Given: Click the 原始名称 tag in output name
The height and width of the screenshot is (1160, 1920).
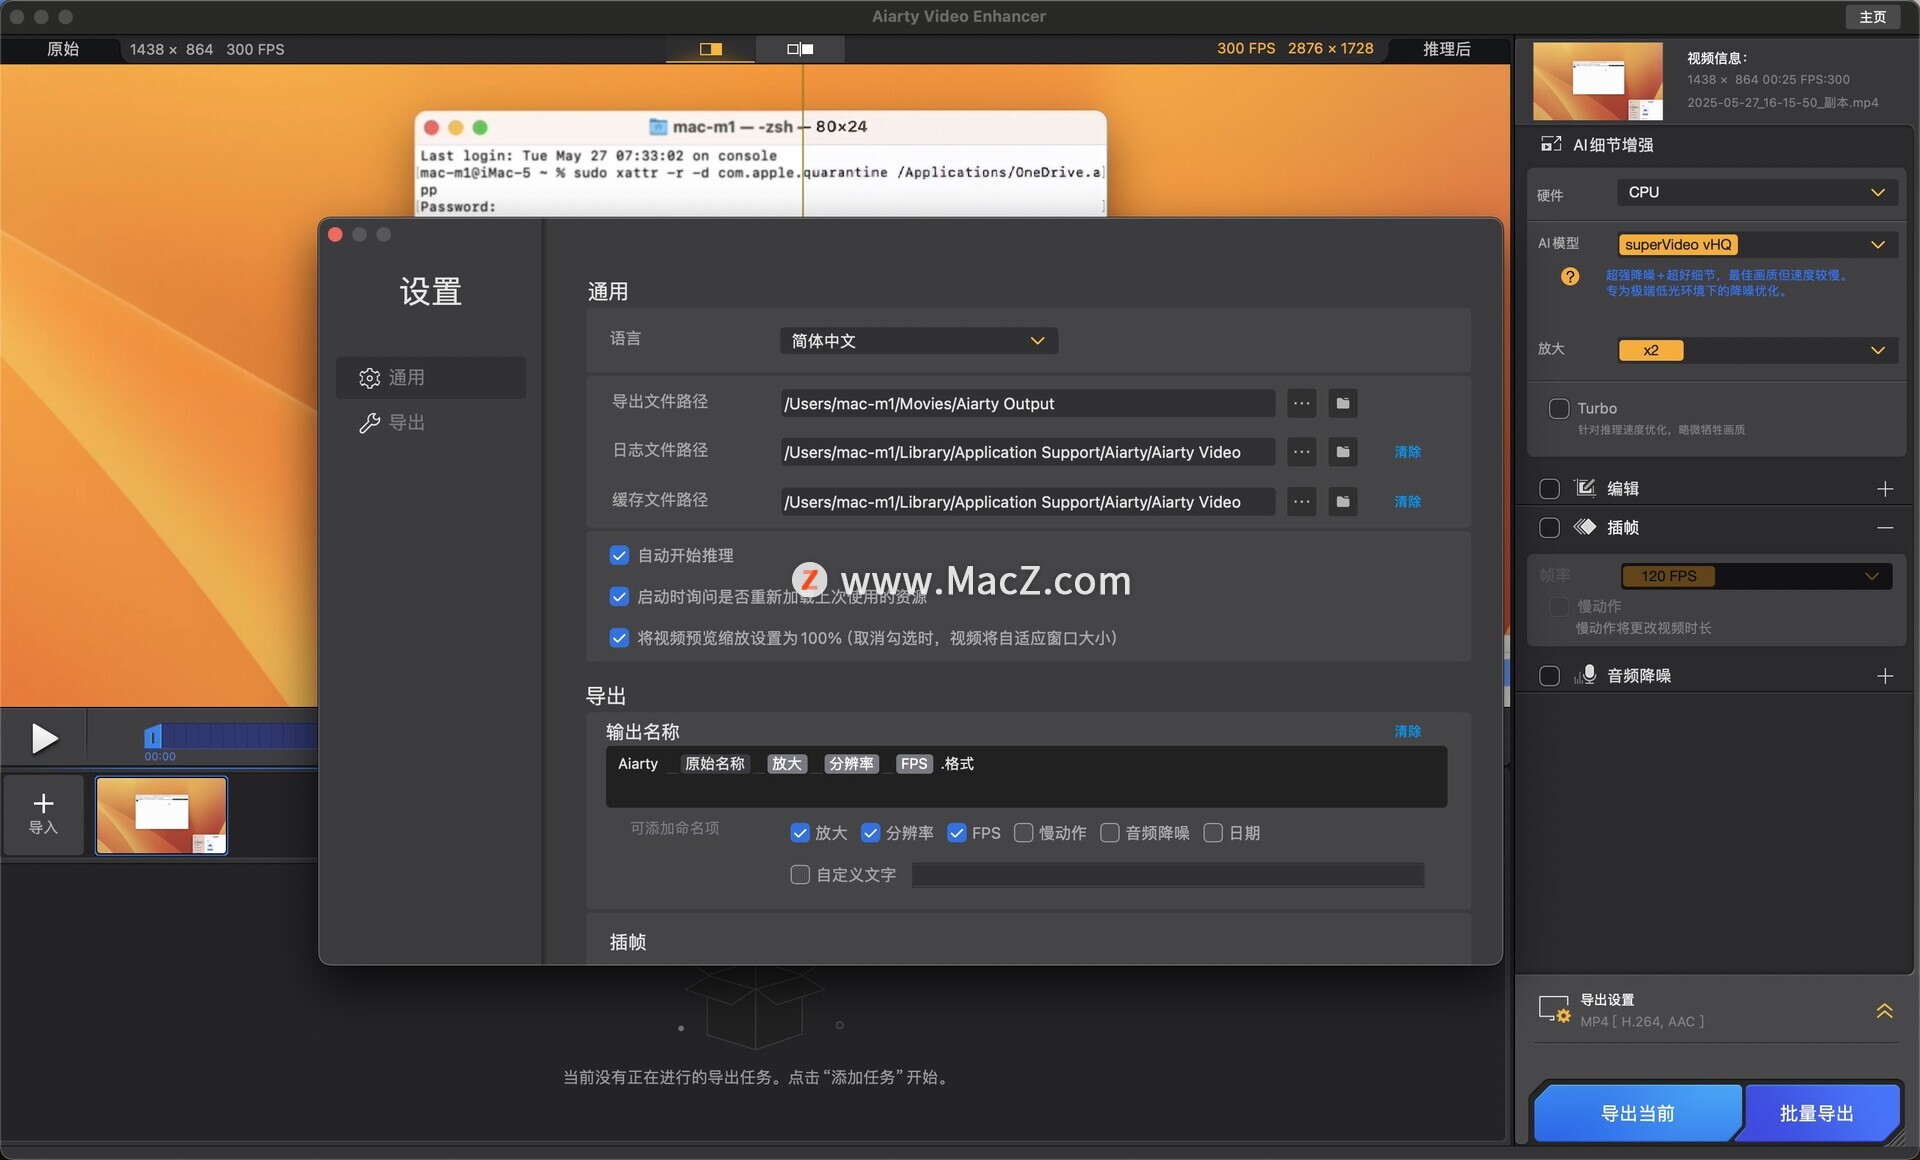Looking at the screenshot, I should click(x=715, y=764).
